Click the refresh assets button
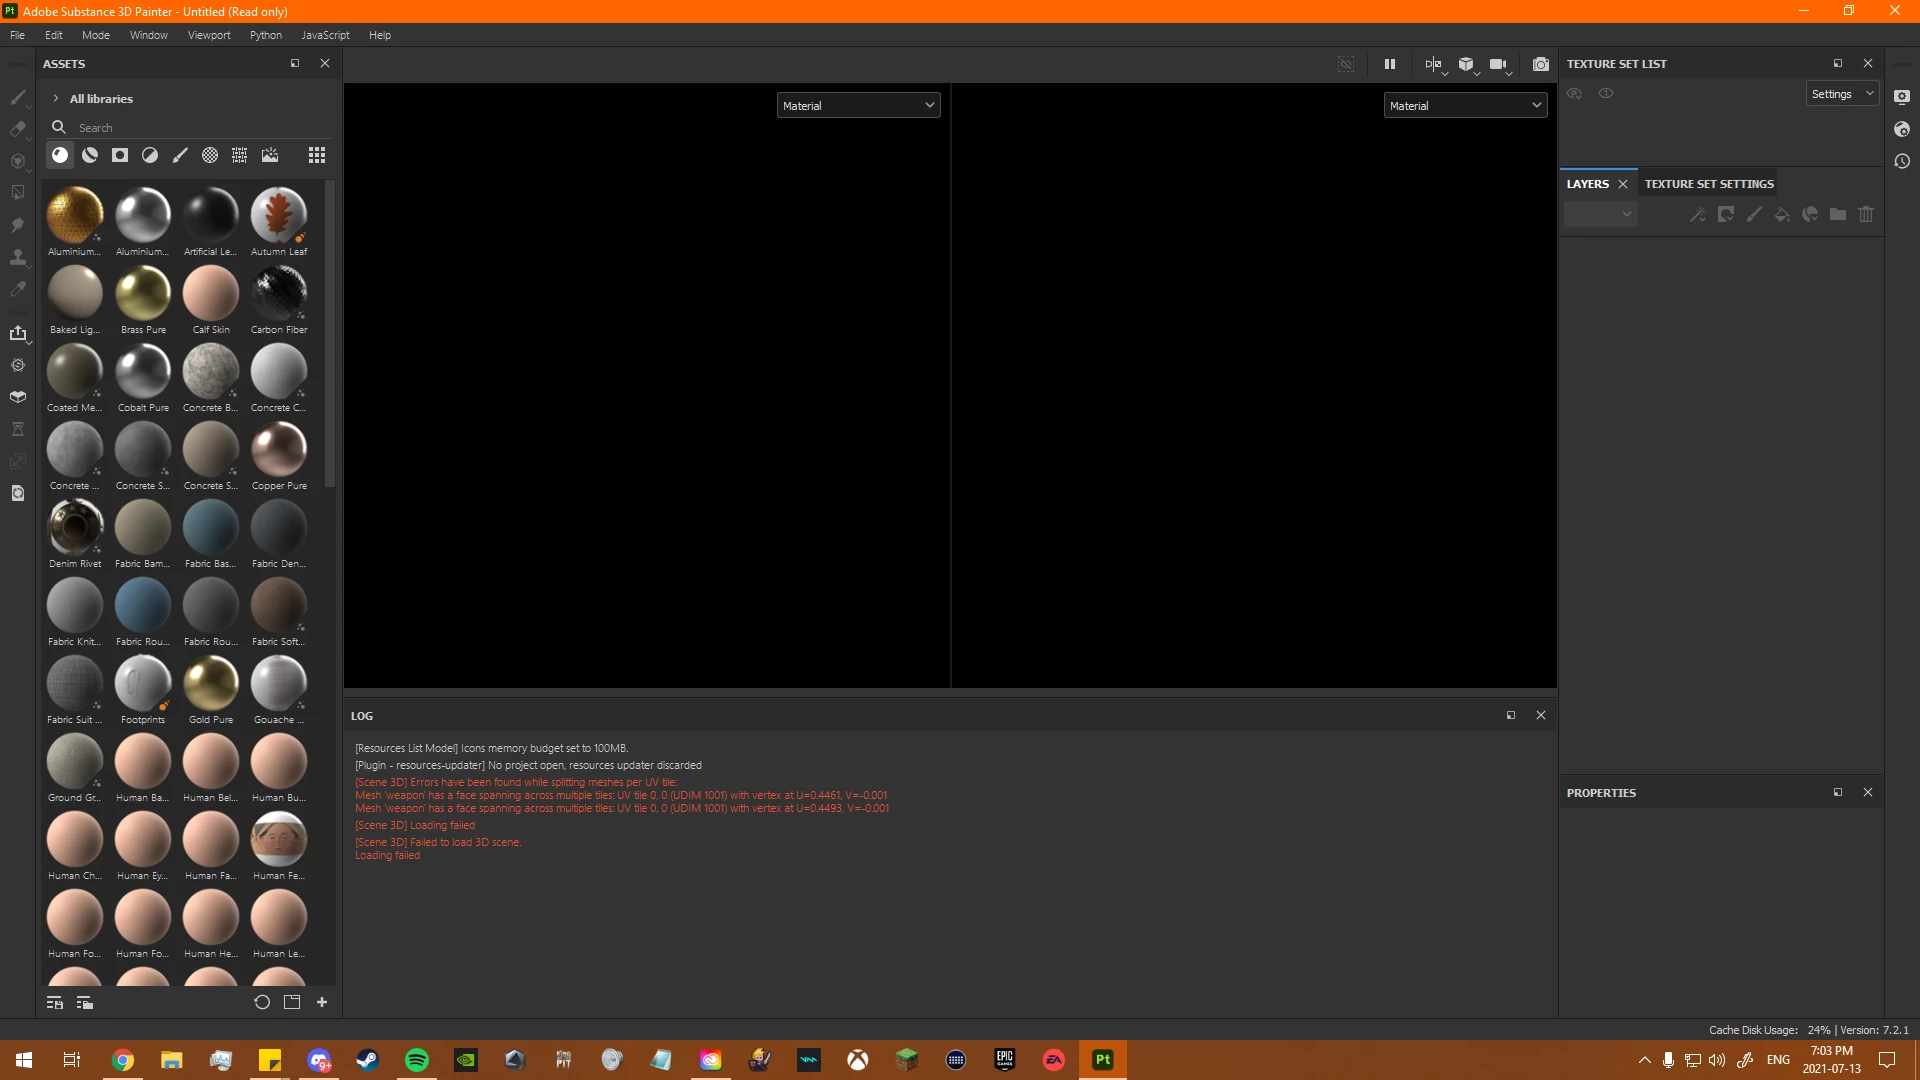 pos(262,1002)
